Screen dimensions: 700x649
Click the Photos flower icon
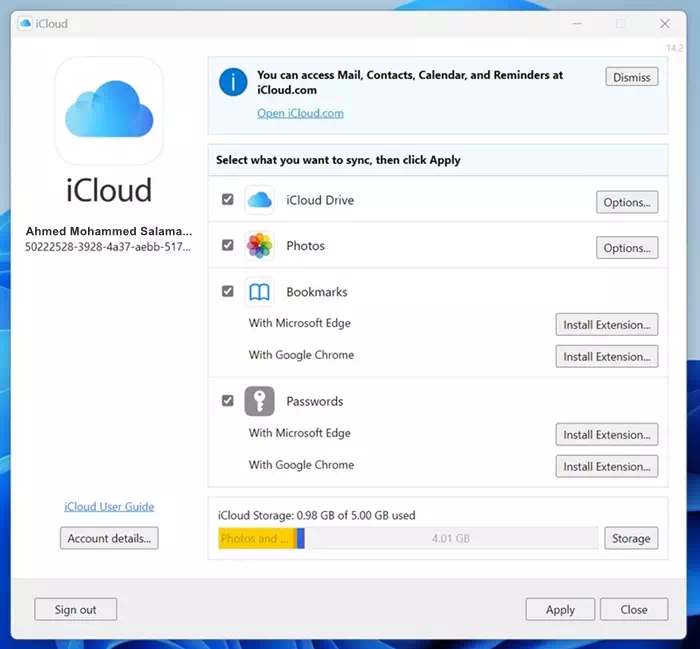pos(259,245)
